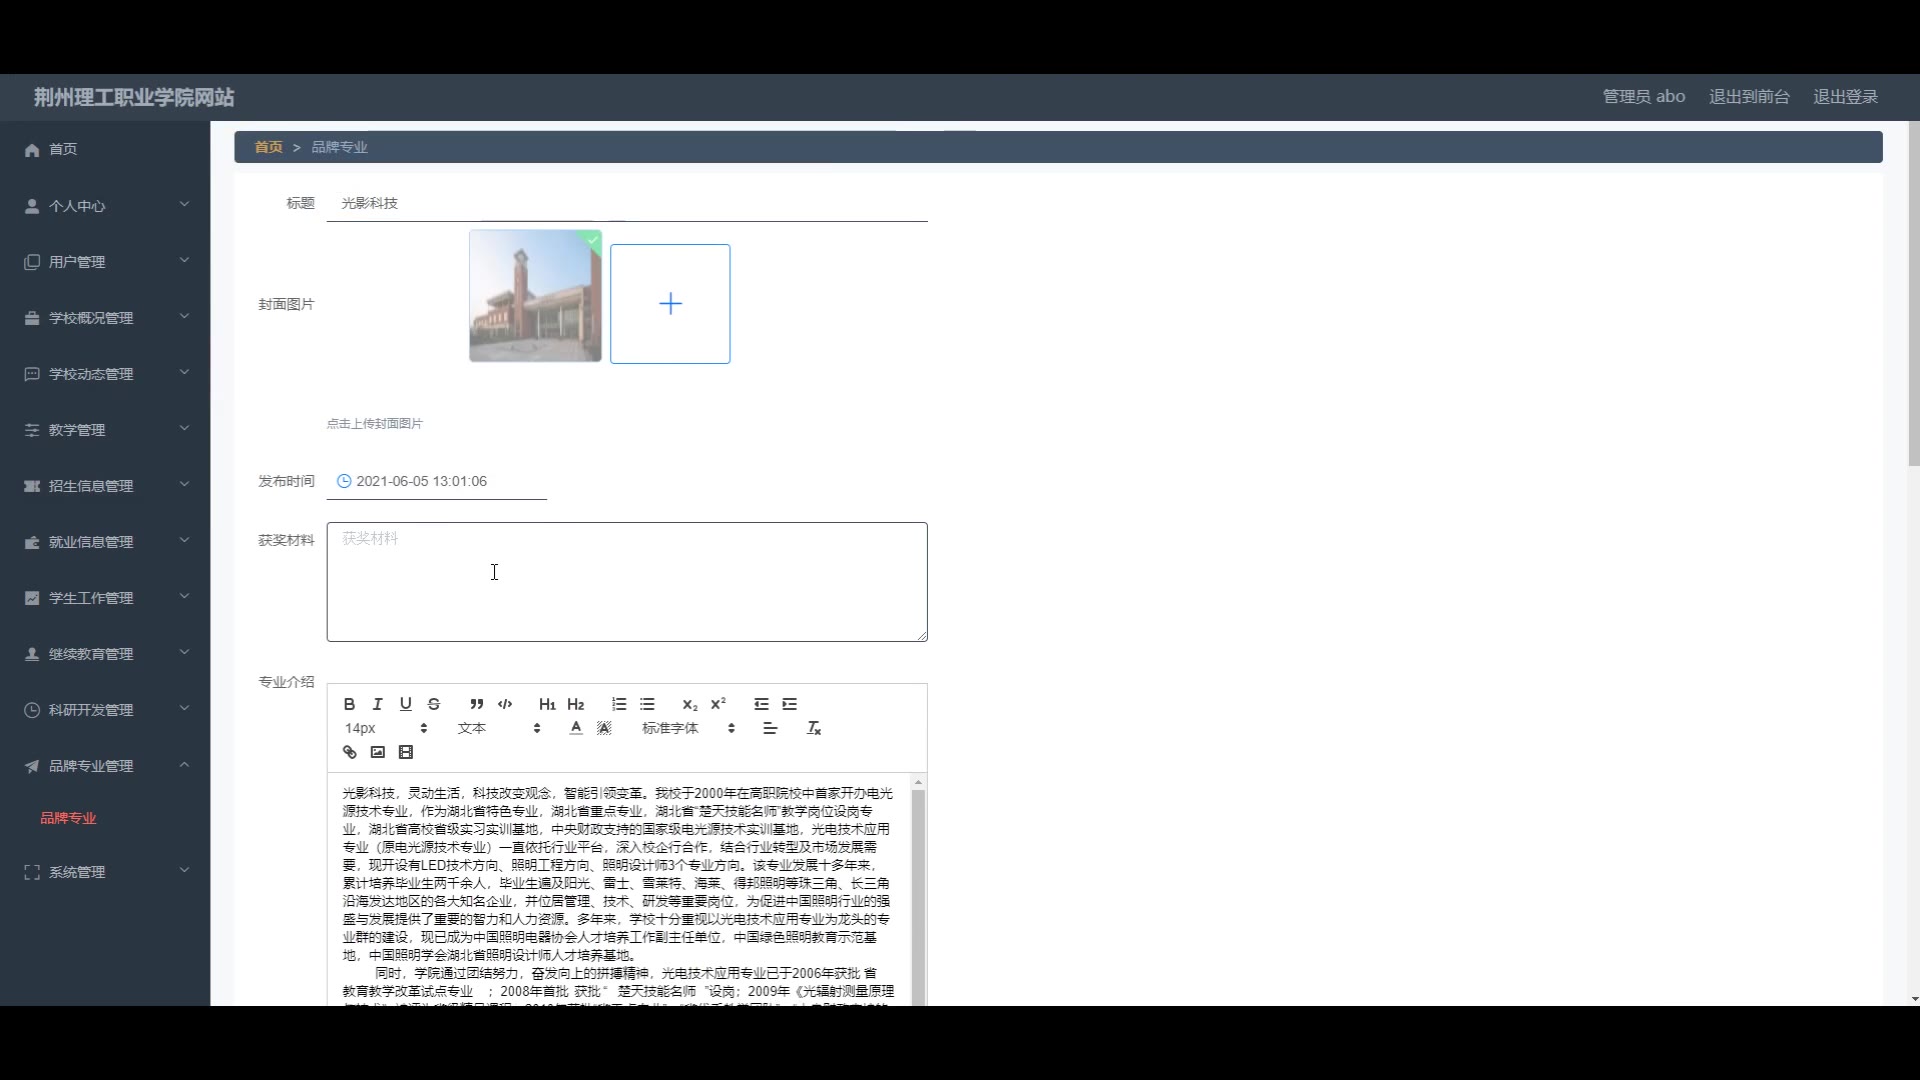Screen dimensions: 1920x1080
Task: Click the uploaded cover image thumbnail
Action: click(535, 296)
